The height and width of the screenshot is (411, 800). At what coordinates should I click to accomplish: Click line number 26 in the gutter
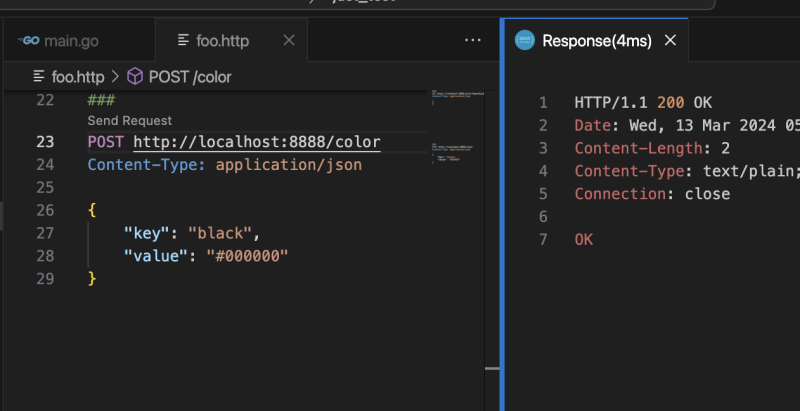[45, 210]
